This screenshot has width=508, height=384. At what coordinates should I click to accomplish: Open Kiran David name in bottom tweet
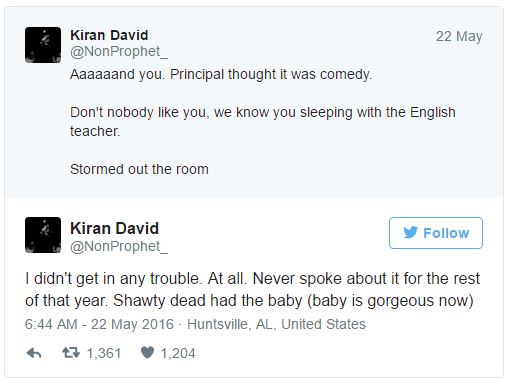[x=114, y=229]
